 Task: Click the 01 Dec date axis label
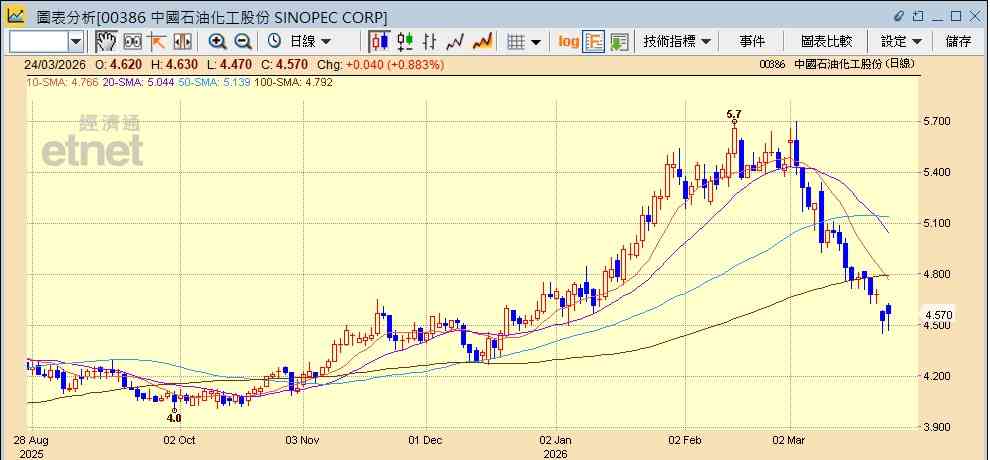(426, 440)
